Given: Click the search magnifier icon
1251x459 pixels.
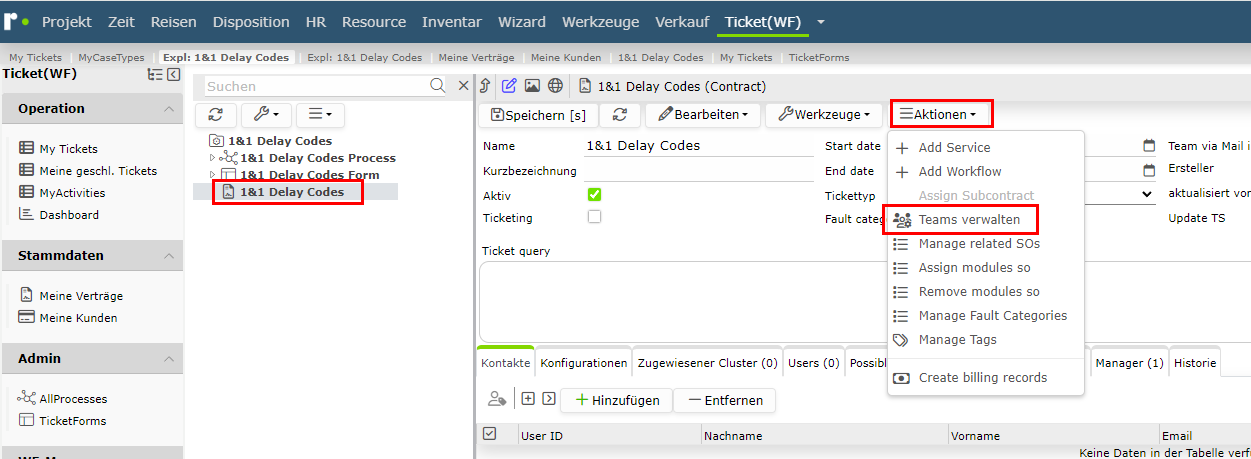Looking at the screenshot, I should [437, 86].
